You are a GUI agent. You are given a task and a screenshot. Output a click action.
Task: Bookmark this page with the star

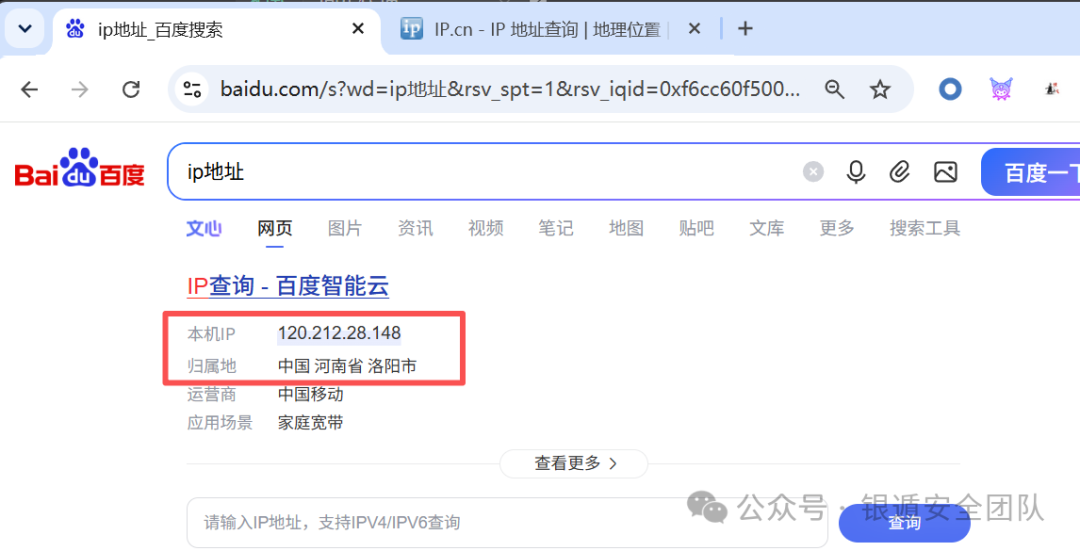pos(880,89)
